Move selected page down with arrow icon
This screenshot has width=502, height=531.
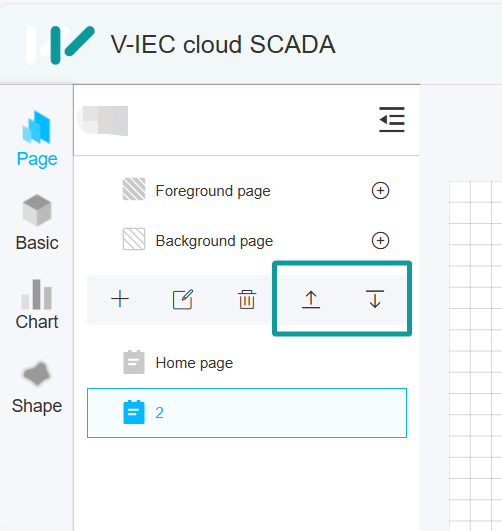tap(375, 299)
